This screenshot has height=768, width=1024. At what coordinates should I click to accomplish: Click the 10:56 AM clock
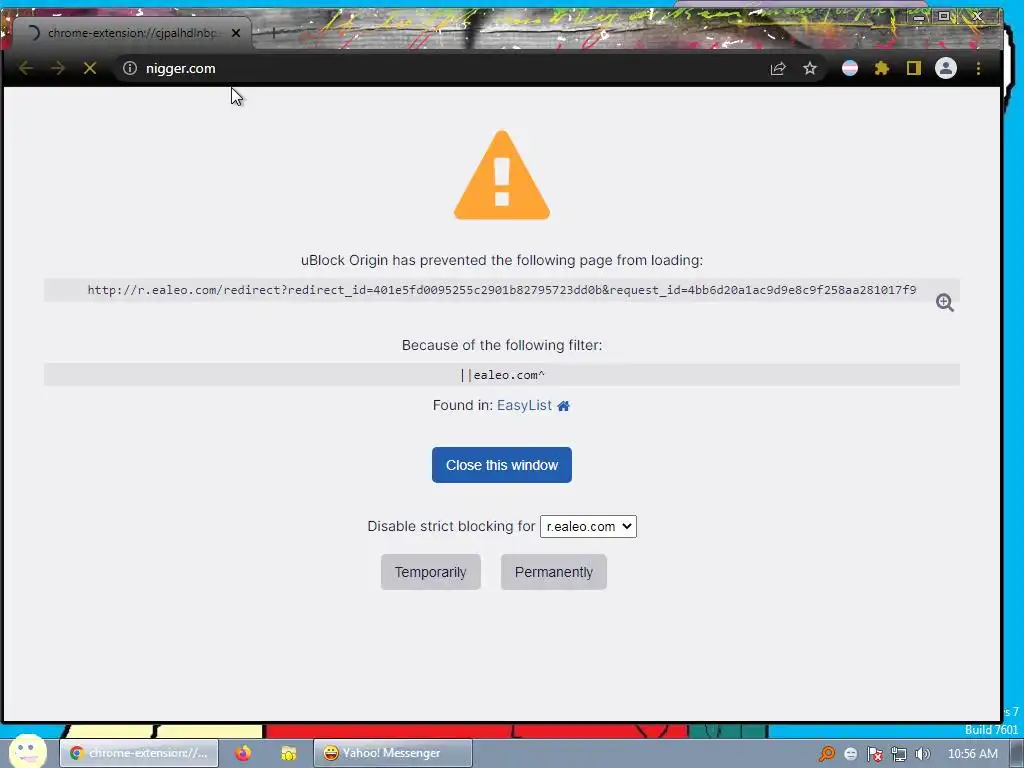[x=972, y=754]
